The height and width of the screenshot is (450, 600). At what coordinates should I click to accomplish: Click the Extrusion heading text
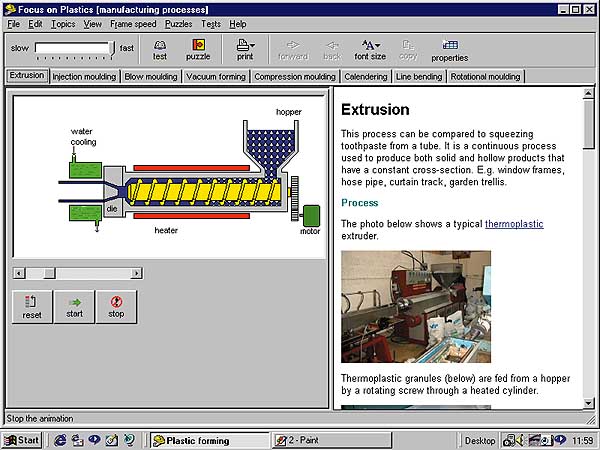[x=375, y=110]
